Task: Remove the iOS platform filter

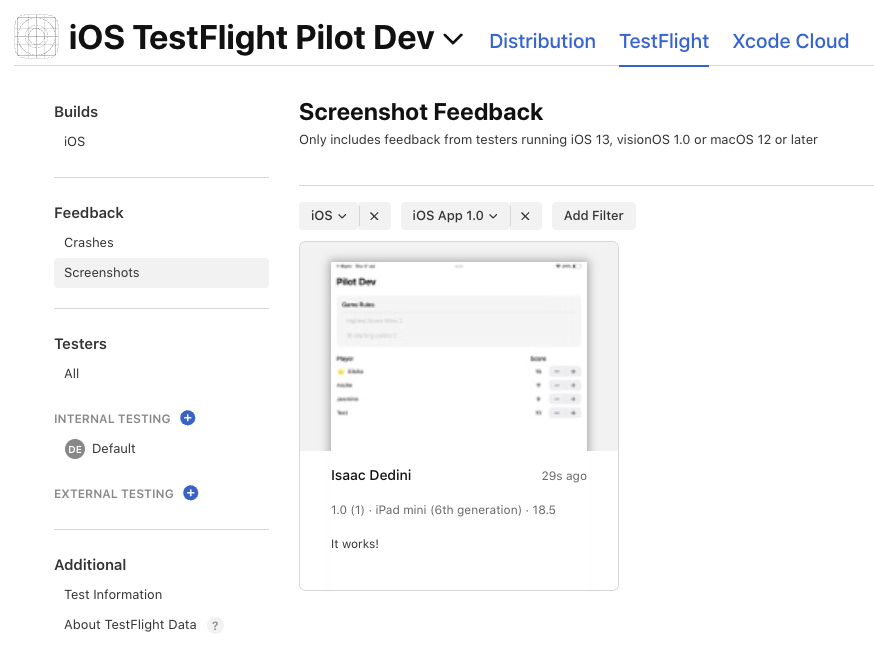Action: coord(374,216)
